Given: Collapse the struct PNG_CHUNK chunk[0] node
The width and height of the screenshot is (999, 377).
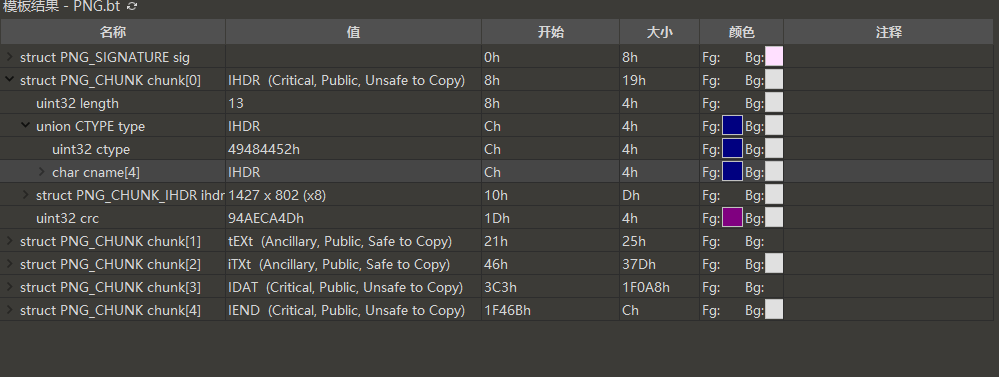Looking at the screenshot, I should [10, 80].
